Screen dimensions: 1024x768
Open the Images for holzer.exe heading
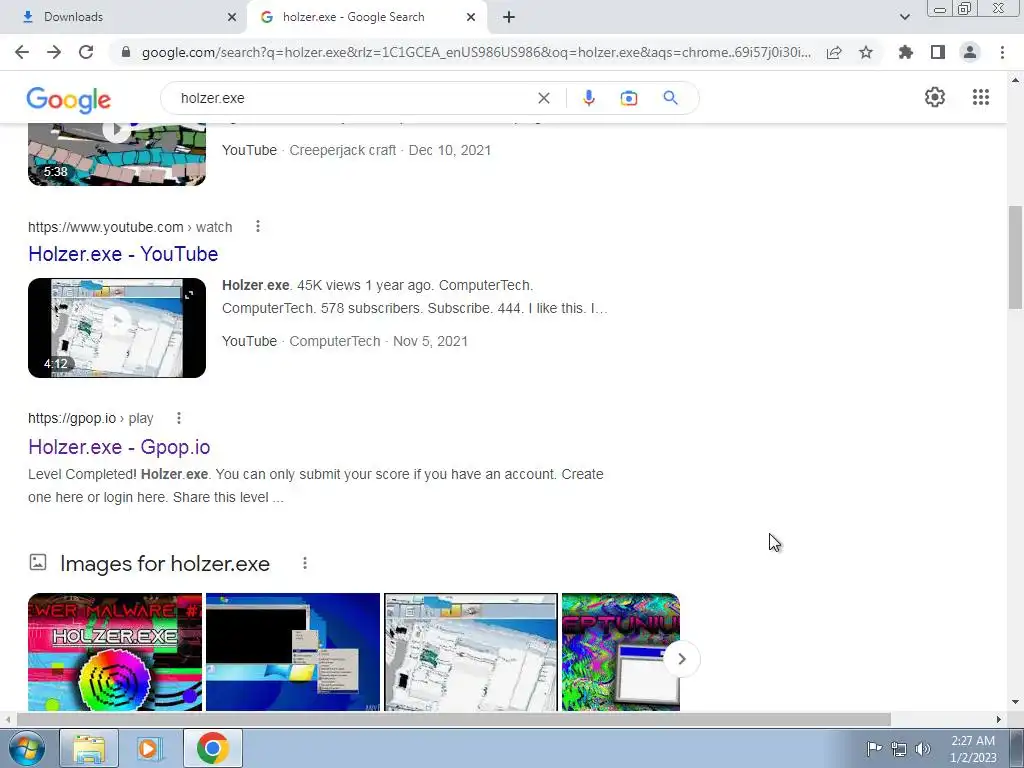point(165,564)
